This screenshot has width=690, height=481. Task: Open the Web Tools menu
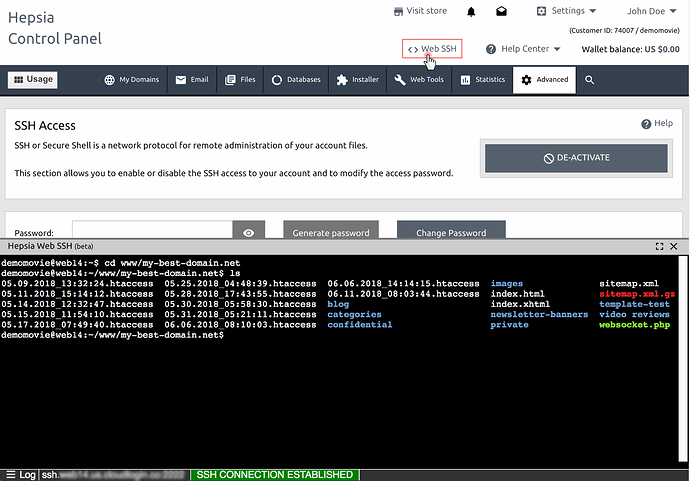click(423, 80)
